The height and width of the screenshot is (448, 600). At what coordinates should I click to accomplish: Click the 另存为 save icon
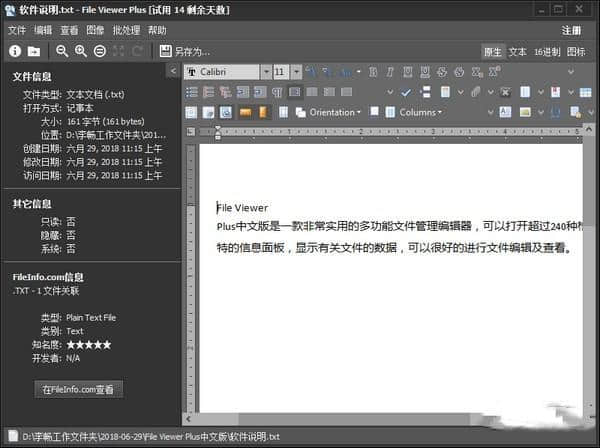(x=166, y=51)
